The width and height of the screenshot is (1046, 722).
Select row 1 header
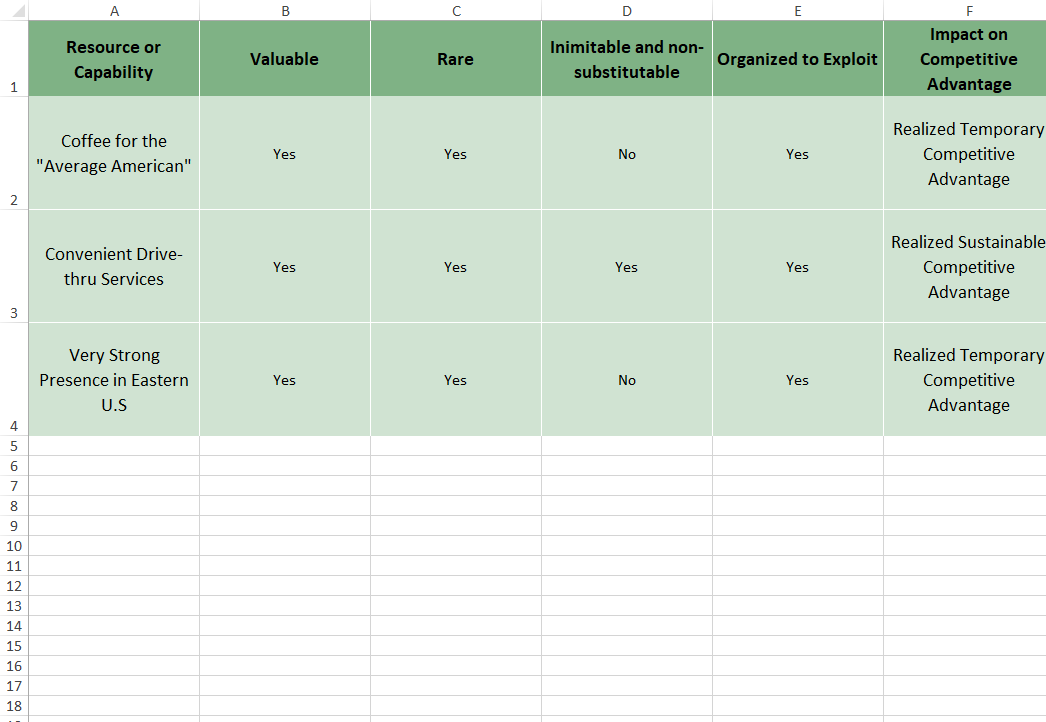[x=14, y=58]
